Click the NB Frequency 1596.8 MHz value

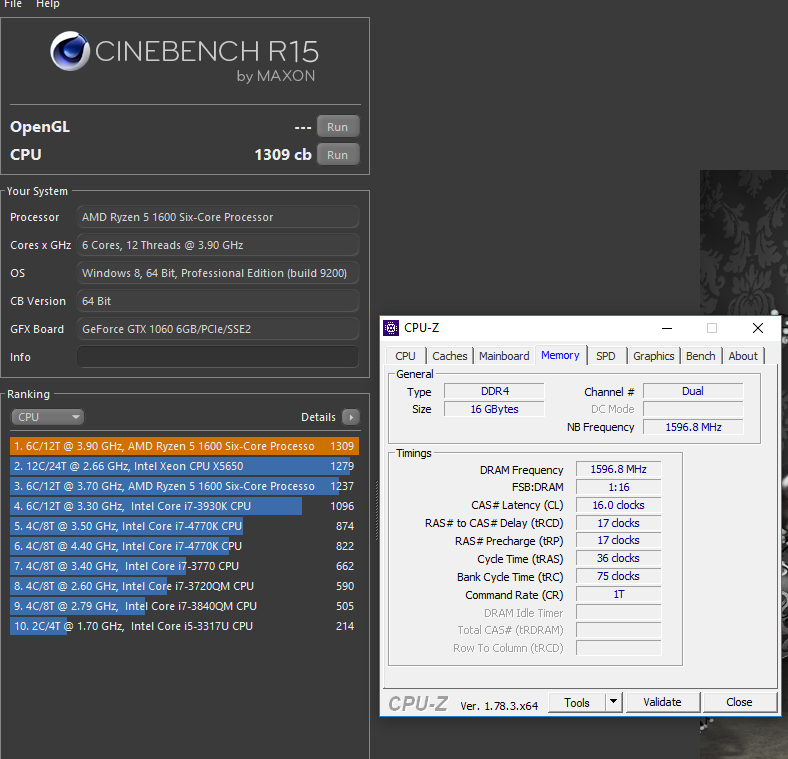tap(693, 427)
